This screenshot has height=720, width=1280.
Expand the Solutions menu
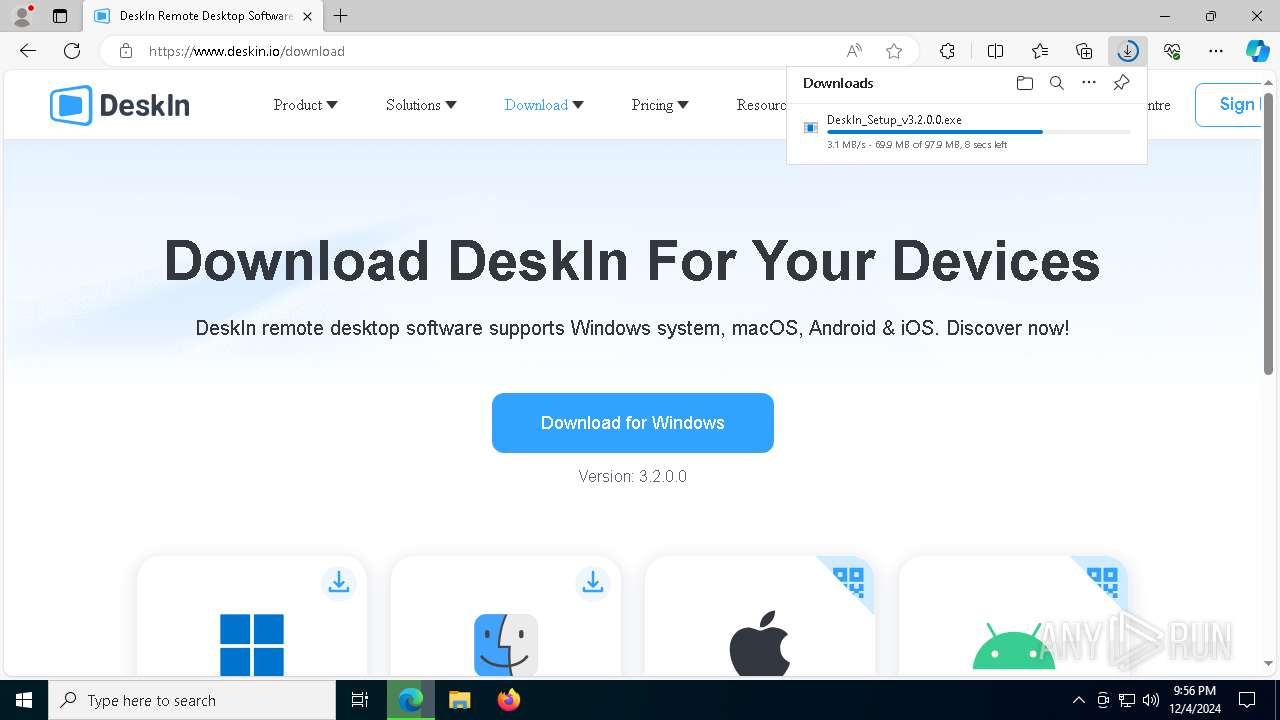[421, 105]
